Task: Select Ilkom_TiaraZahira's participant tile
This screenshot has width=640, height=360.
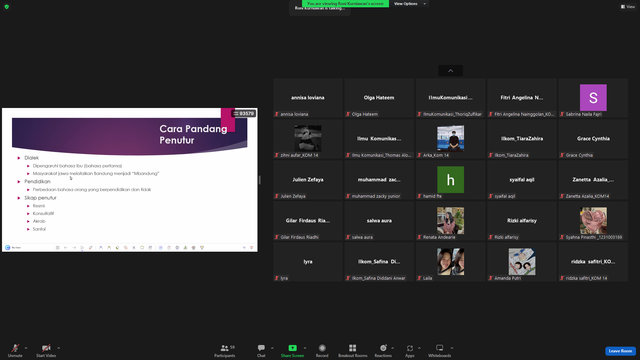Action: [x=522, y=139]
